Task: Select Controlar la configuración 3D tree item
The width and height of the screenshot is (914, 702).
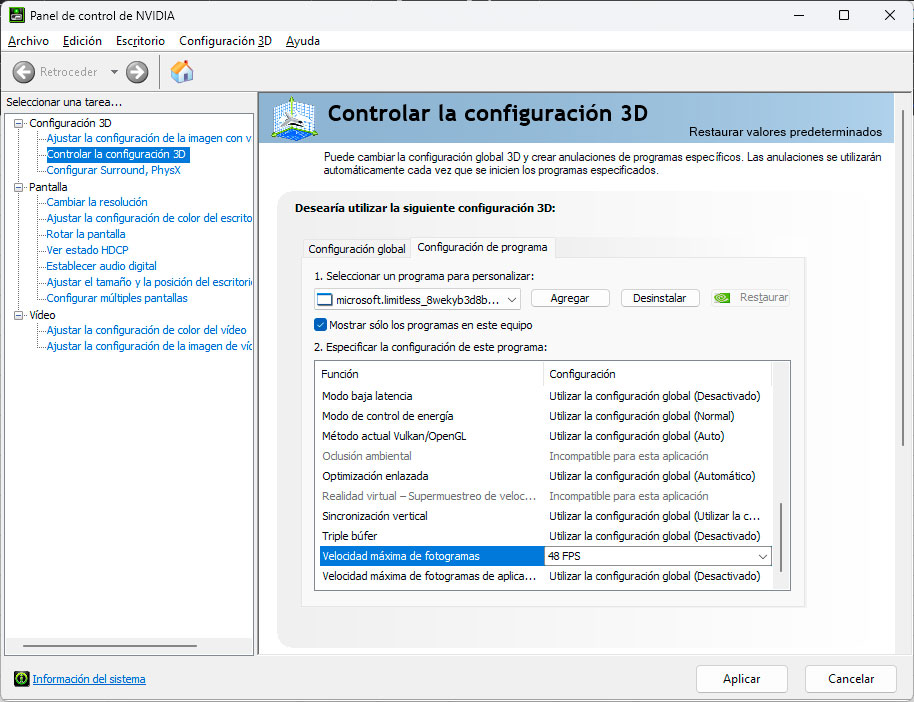Action: tap(117, 155)
